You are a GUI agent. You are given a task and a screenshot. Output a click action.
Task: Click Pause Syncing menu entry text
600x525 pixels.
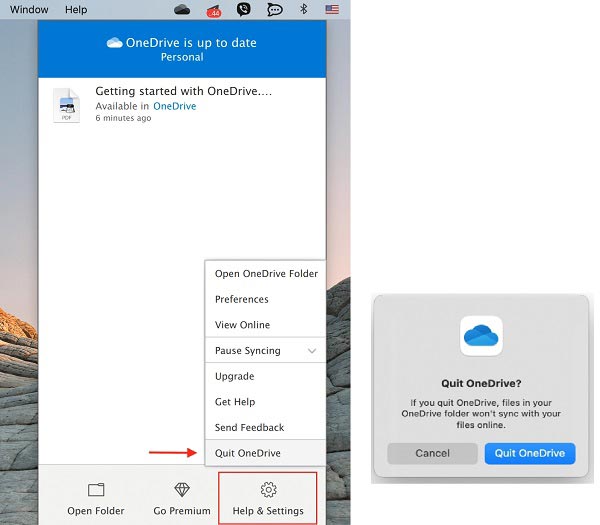tap(248, 351)
